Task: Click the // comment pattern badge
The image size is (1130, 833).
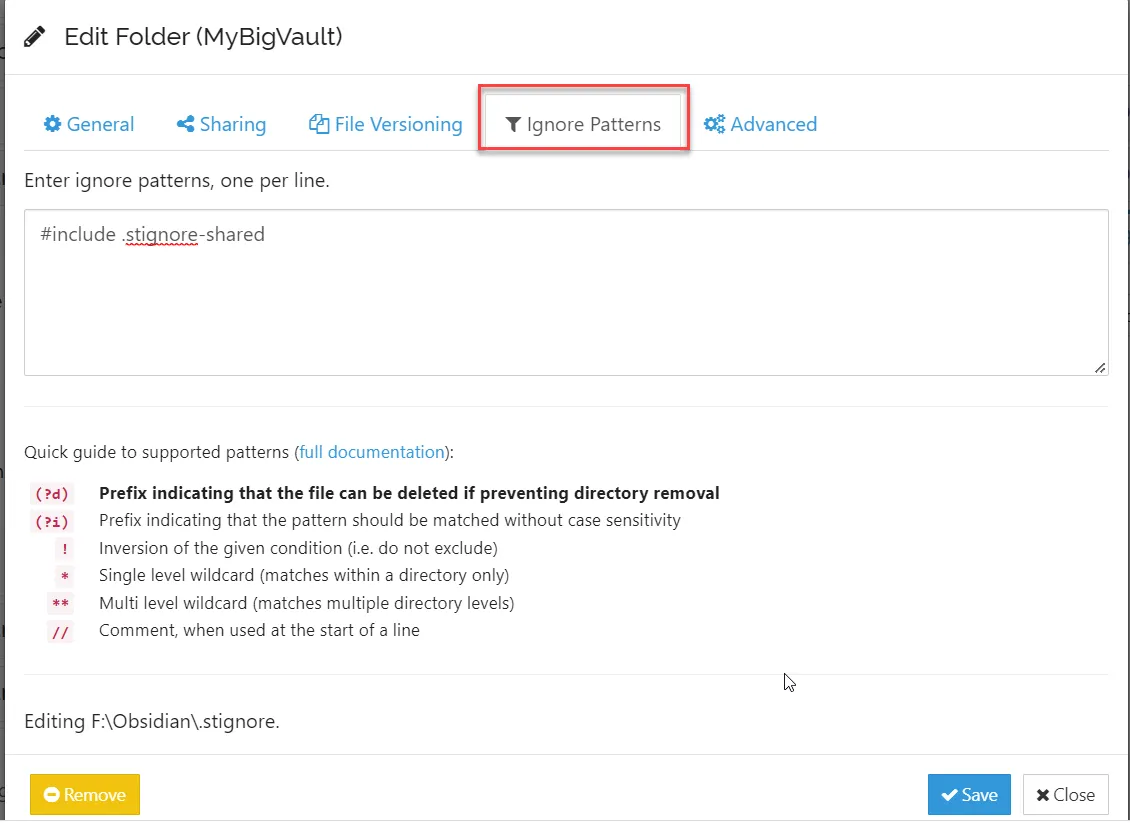Action: (60, 632)
